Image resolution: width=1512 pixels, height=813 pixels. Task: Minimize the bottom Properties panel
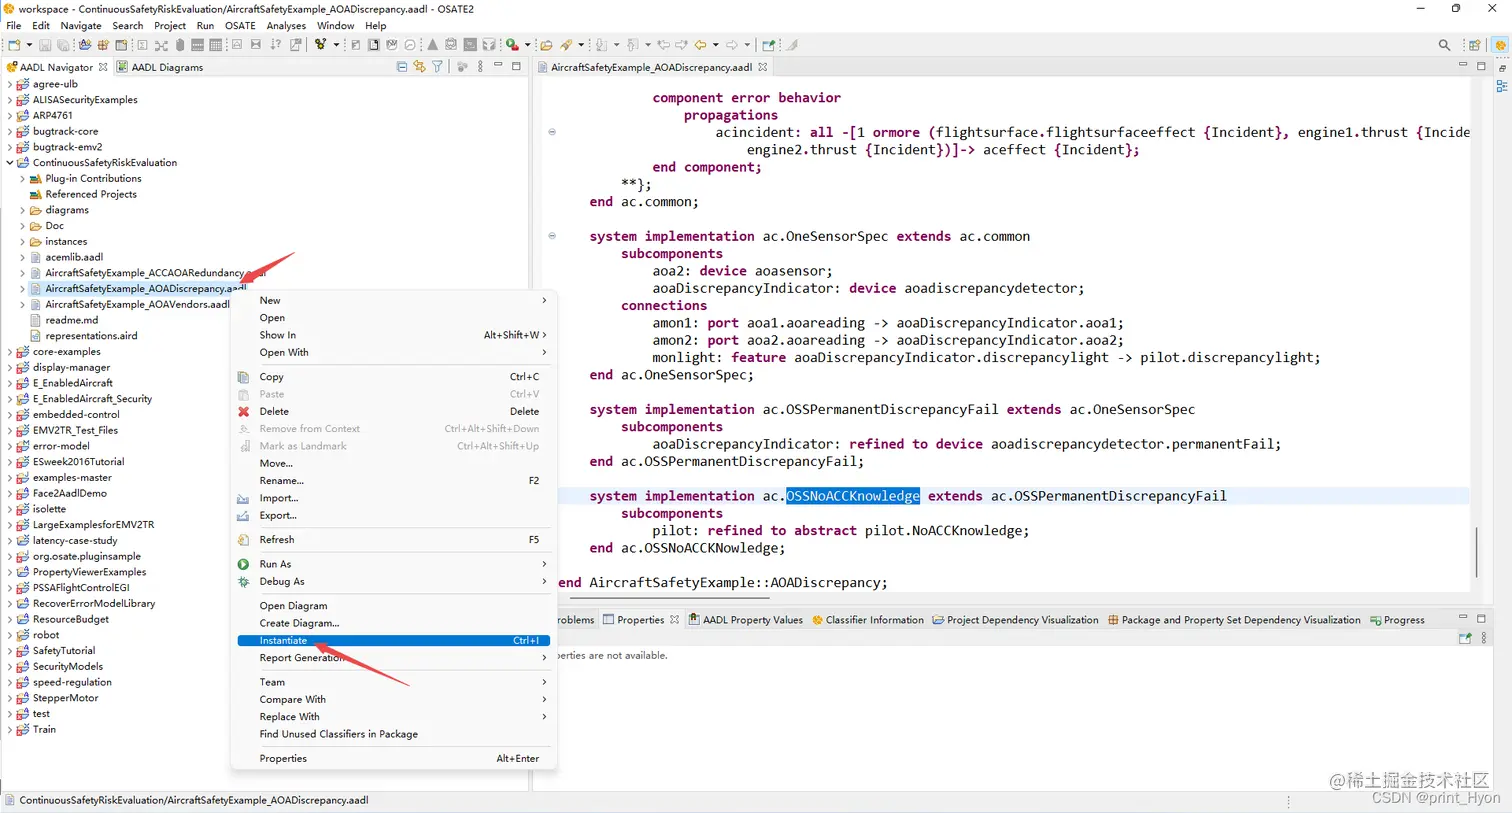click(x=1463, y=618)
